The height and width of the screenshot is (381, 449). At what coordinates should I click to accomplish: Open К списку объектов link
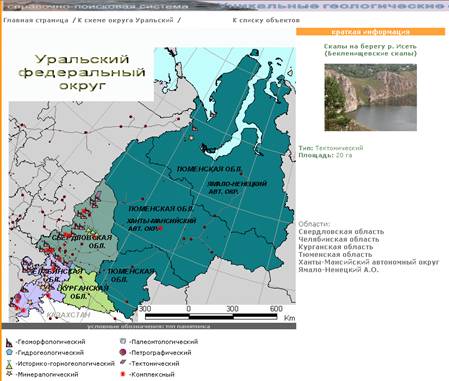pos(266,20)
